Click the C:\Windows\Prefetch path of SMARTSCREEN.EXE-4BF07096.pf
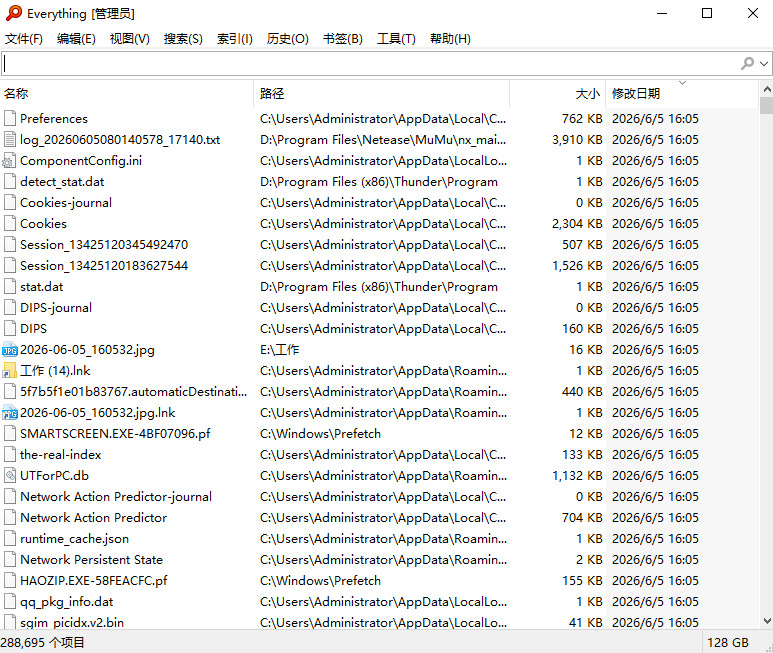The width and height of the screenshot is (773, 653). coord(320,434)
